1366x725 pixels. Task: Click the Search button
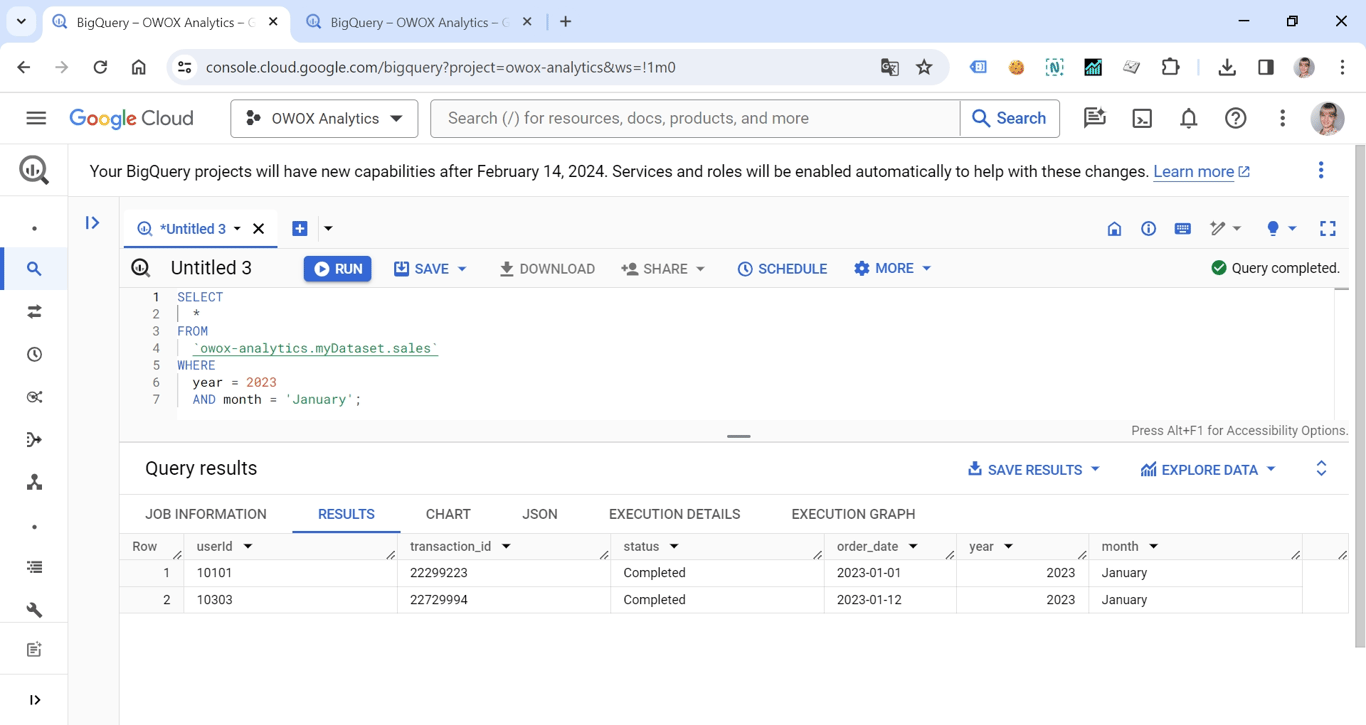coord(1009,118)
